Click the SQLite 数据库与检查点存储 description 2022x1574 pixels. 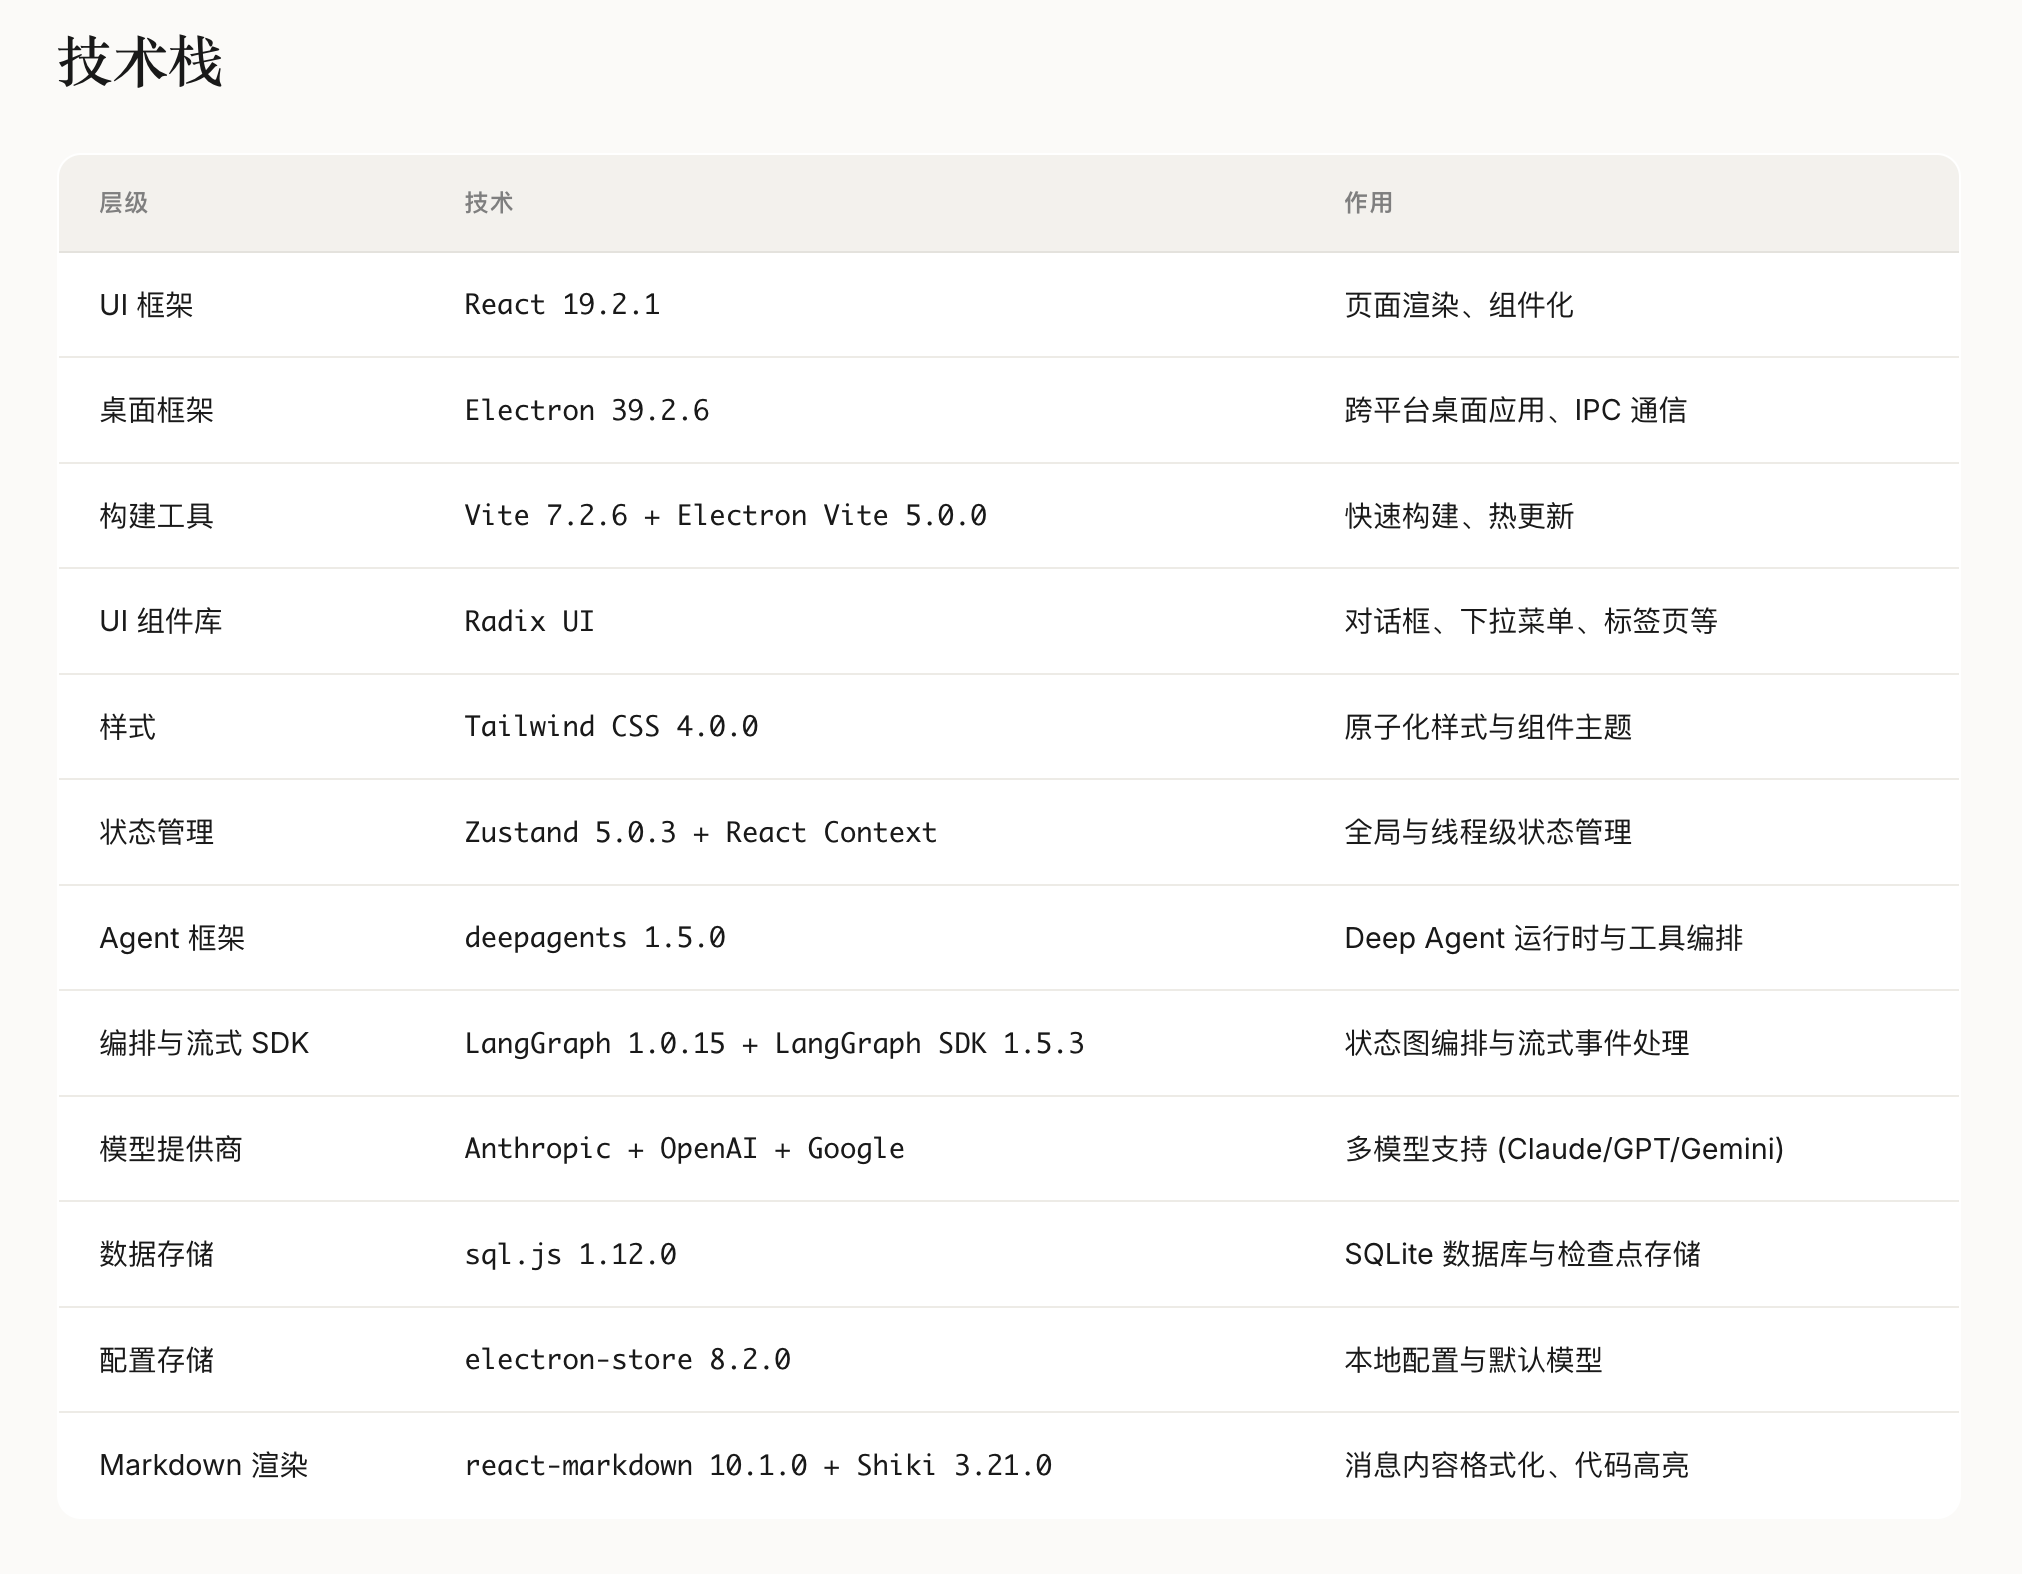(x=1522, y=1255)
